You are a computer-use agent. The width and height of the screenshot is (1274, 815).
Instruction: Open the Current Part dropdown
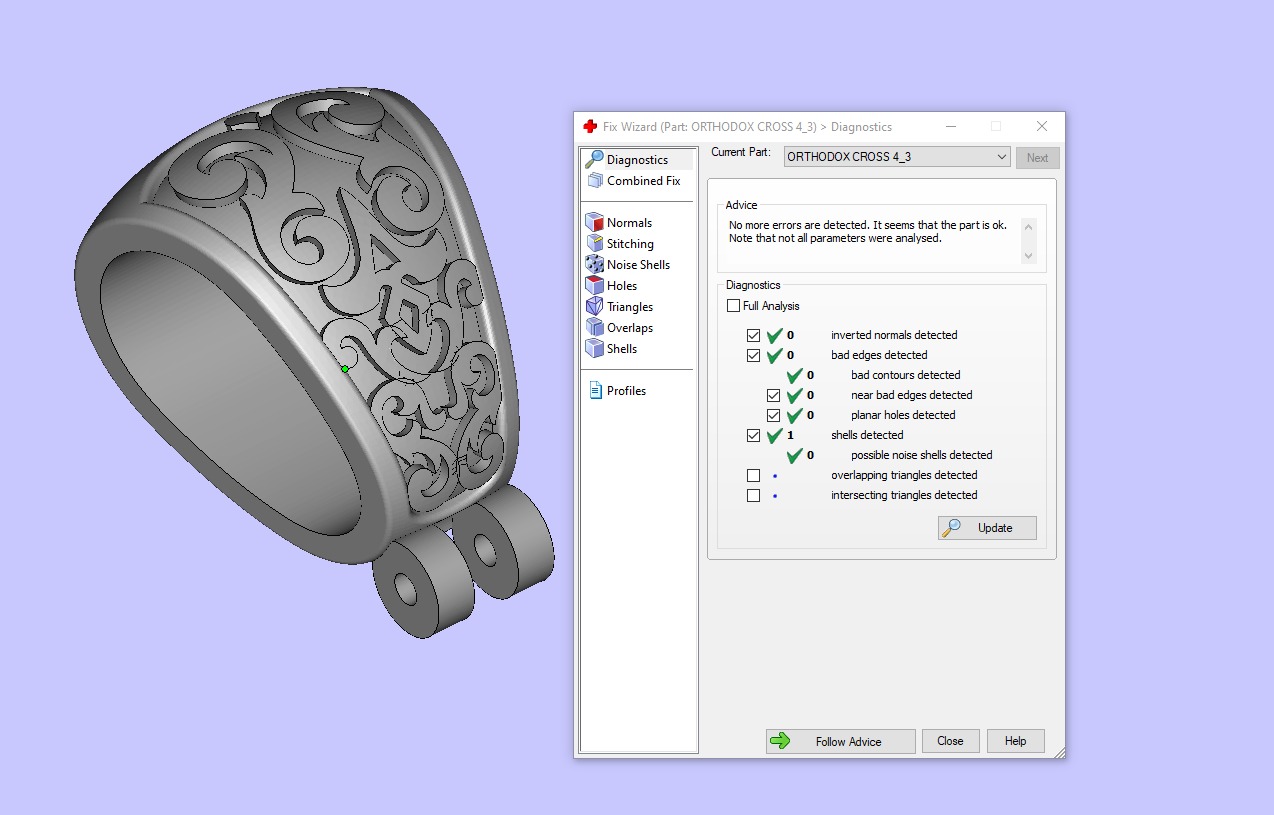[897, 157]
